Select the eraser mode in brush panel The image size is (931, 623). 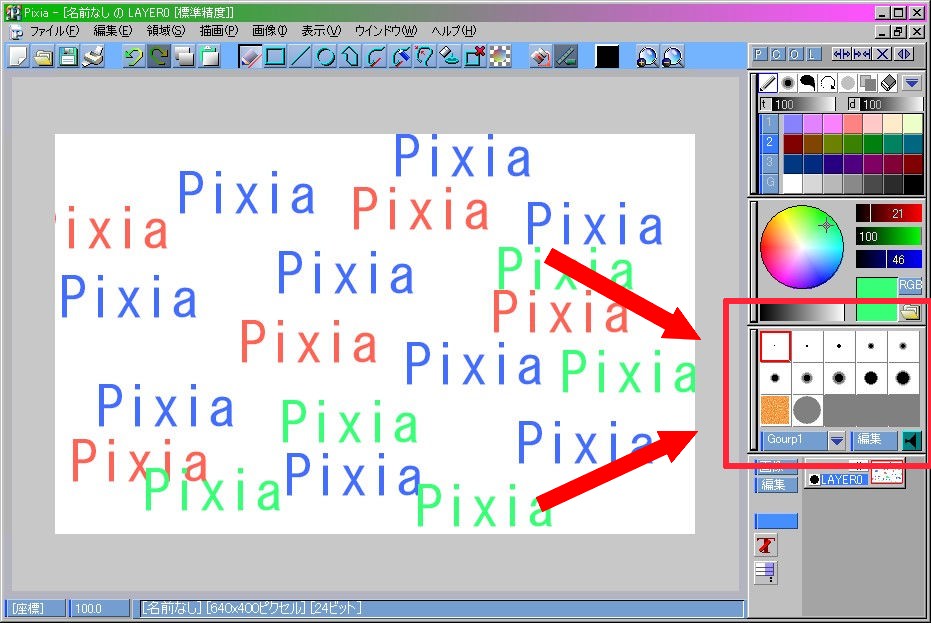889,83
